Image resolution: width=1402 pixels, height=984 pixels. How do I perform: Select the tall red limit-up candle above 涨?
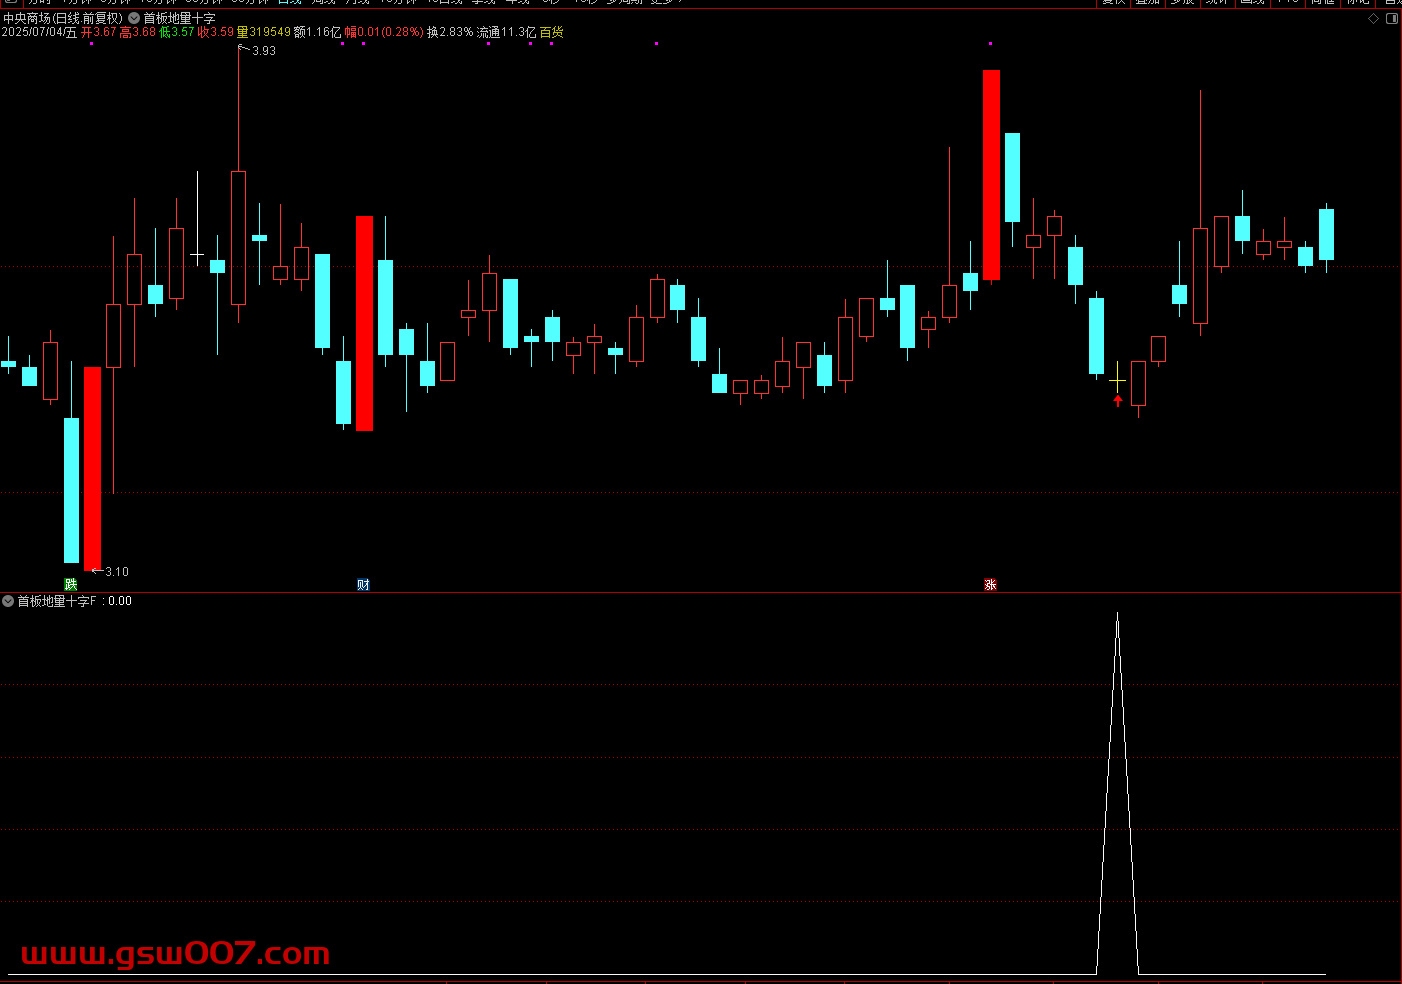(x=991, y=175)
